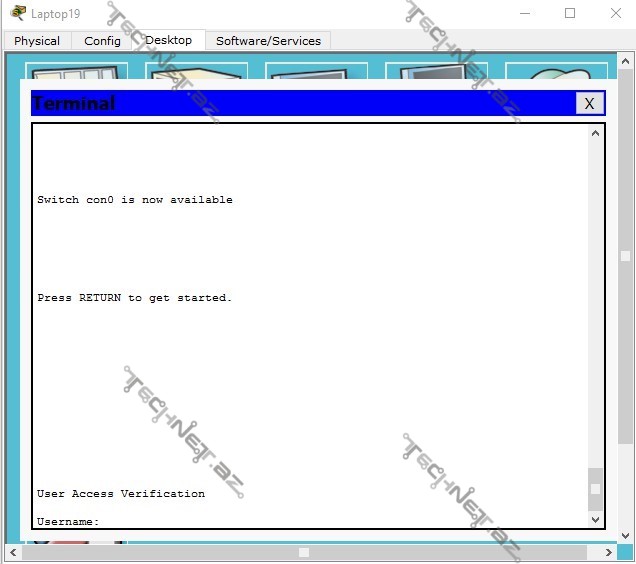
Task: Click the horizontal scrollbar left arrow
Action: [13, 552]
